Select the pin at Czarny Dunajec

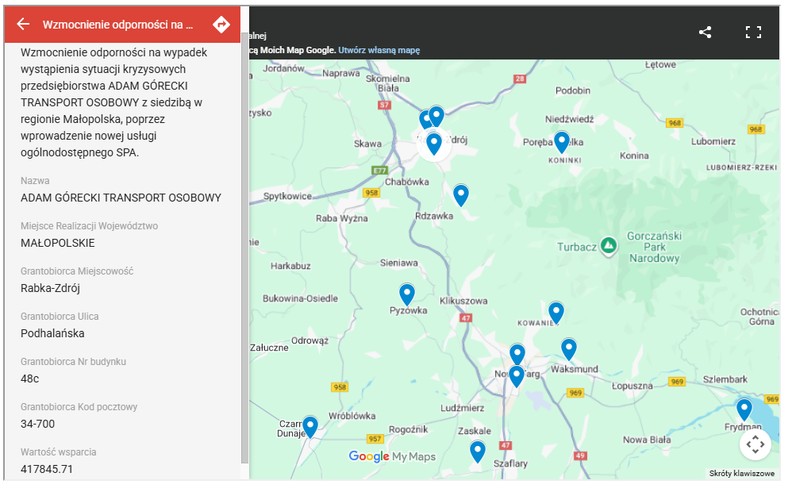click(x=310, y=427)
